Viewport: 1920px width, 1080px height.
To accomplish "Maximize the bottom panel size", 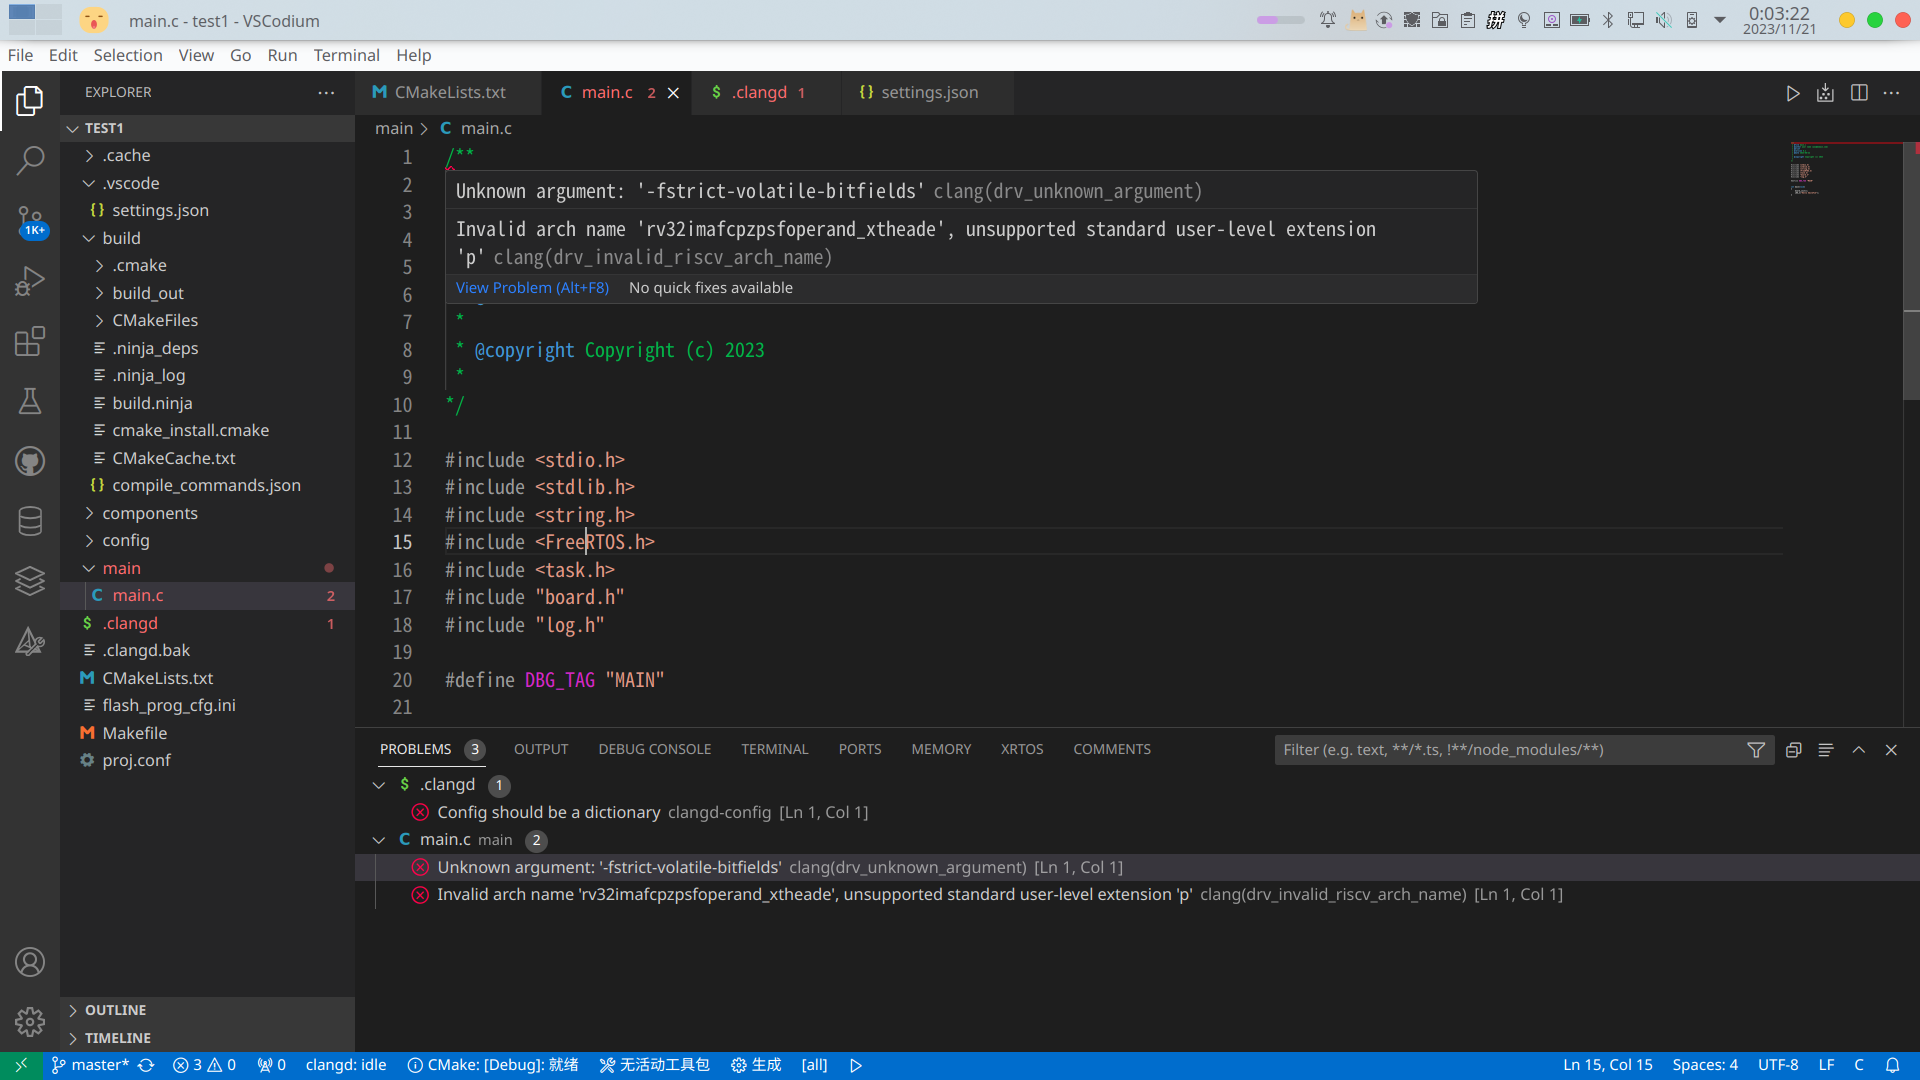I will [x=1859, y=750].
